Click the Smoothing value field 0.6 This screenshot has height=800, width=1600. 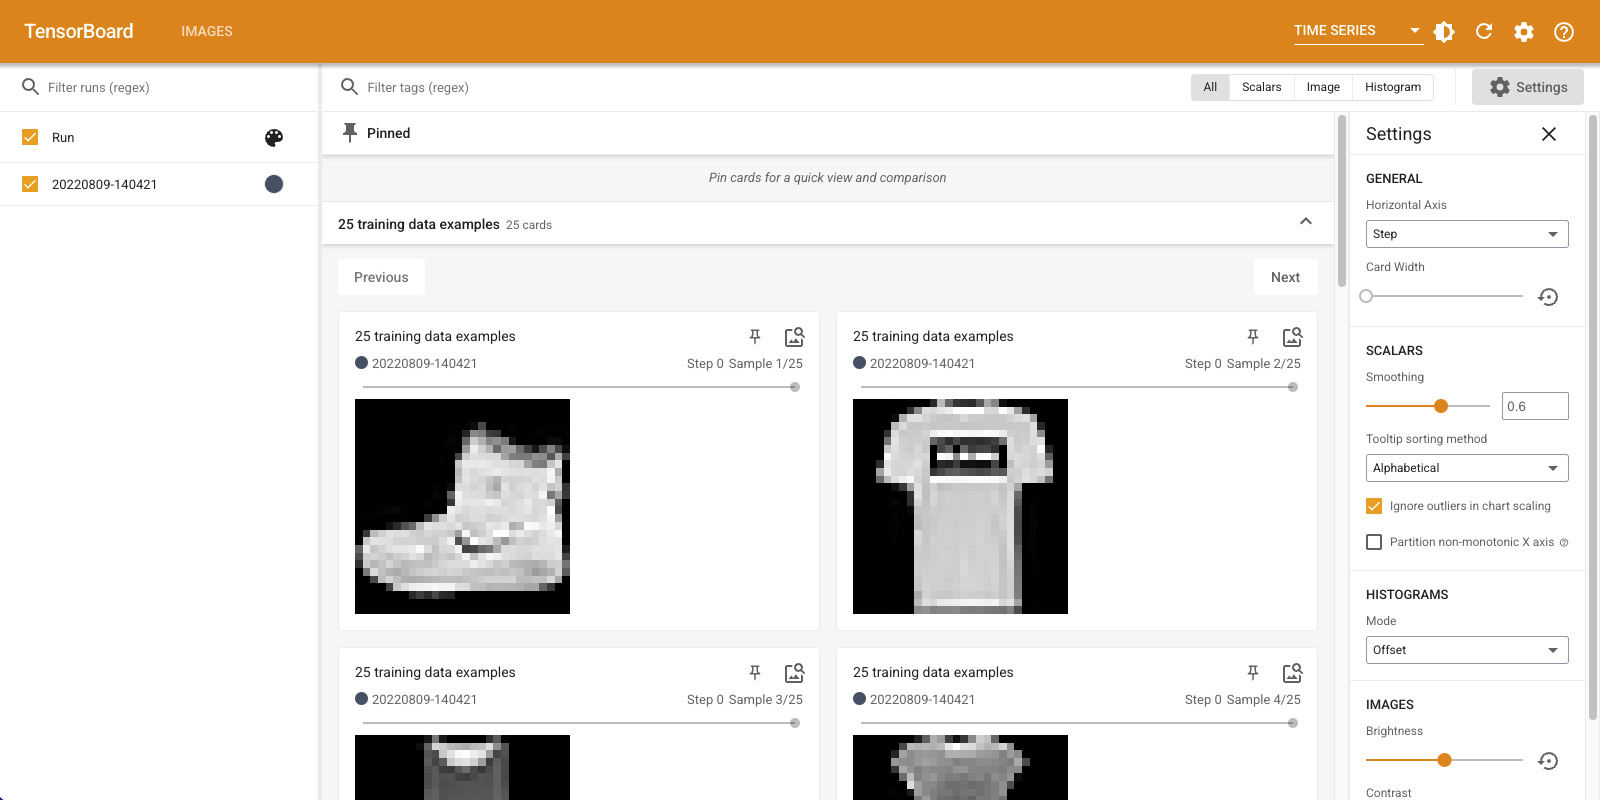coord(1535,406)
